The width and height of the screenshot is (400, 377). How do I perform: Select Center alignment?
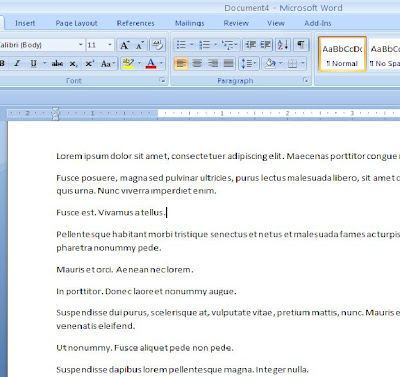point(197,63)
